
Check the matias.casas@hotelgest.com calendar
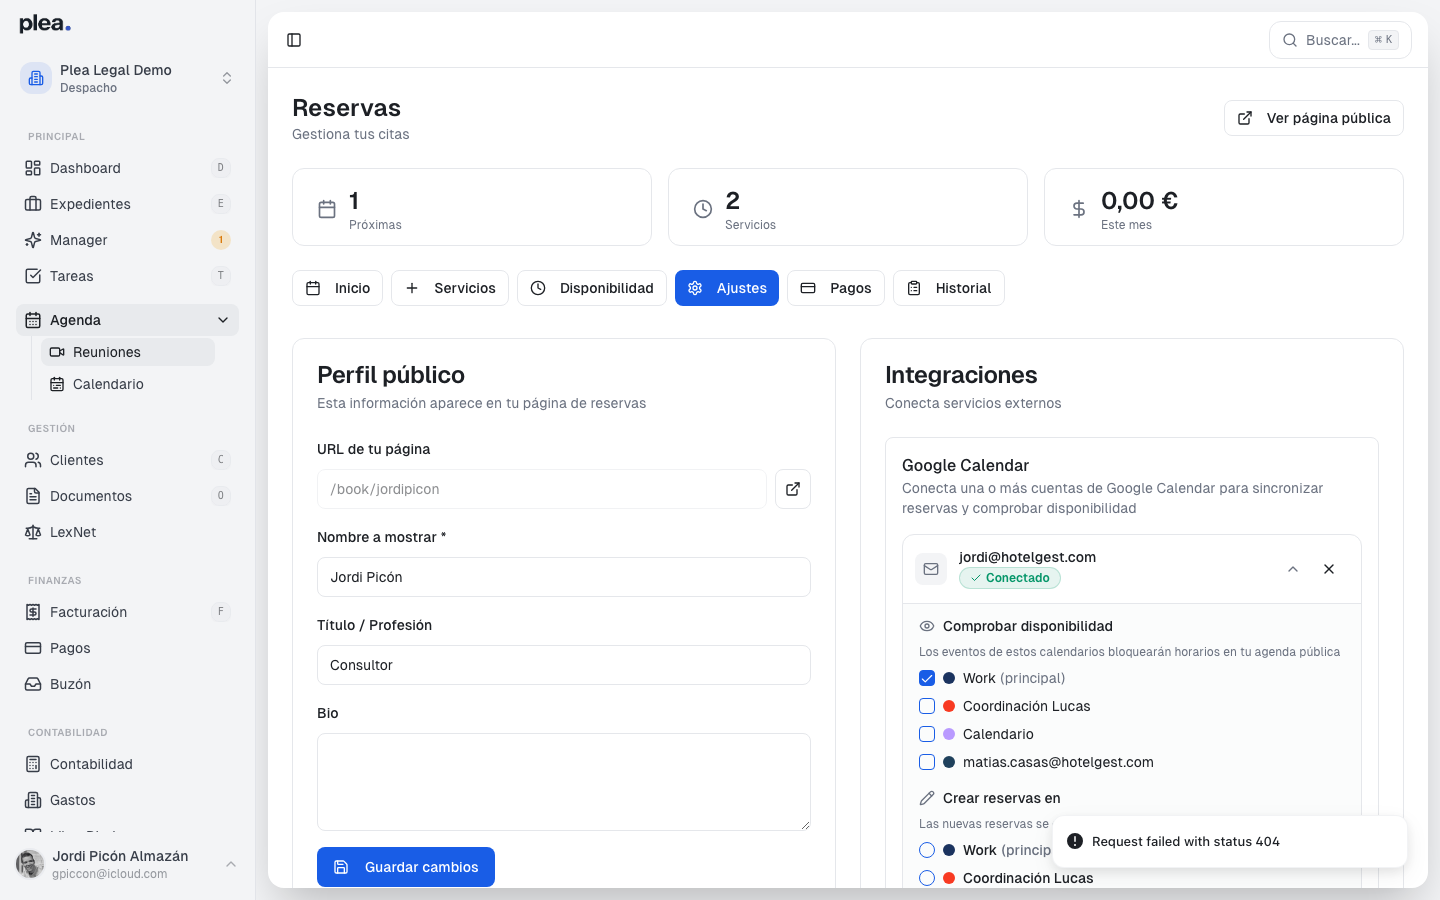click(x=927, y=762)
